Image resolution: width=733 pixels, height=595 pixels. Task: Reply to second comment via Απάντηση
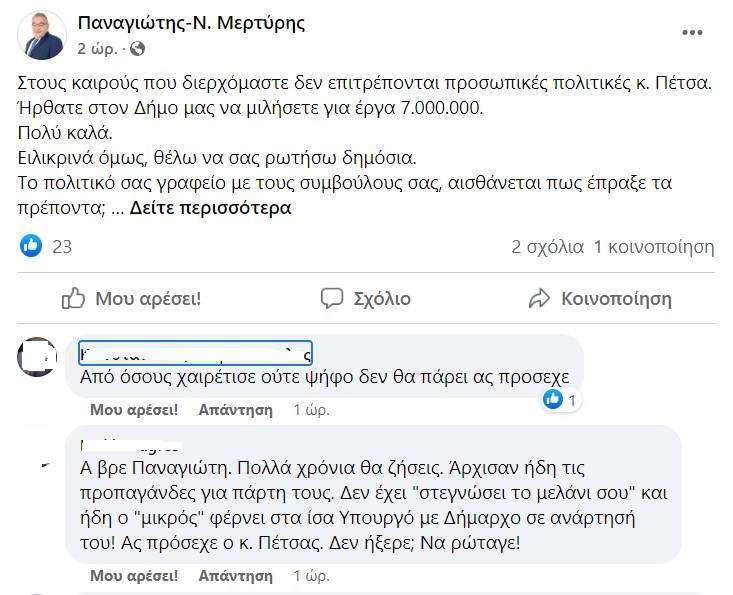(235, 575)
